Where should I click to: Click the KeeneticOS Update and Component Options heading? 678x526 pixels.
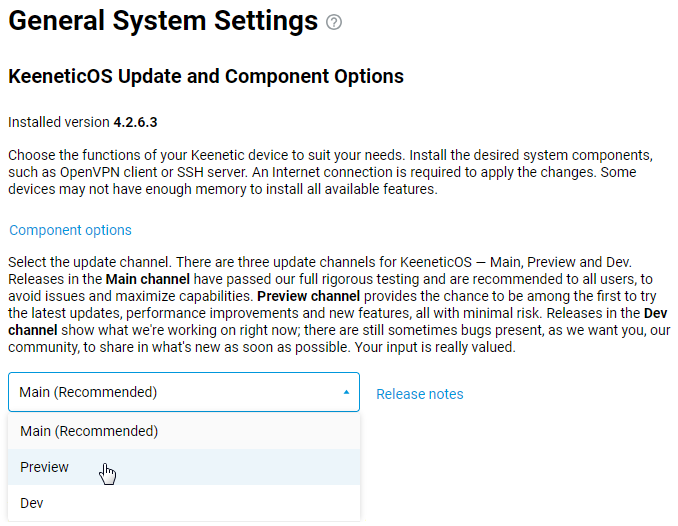pyautogui.click(x=206, y=76)
